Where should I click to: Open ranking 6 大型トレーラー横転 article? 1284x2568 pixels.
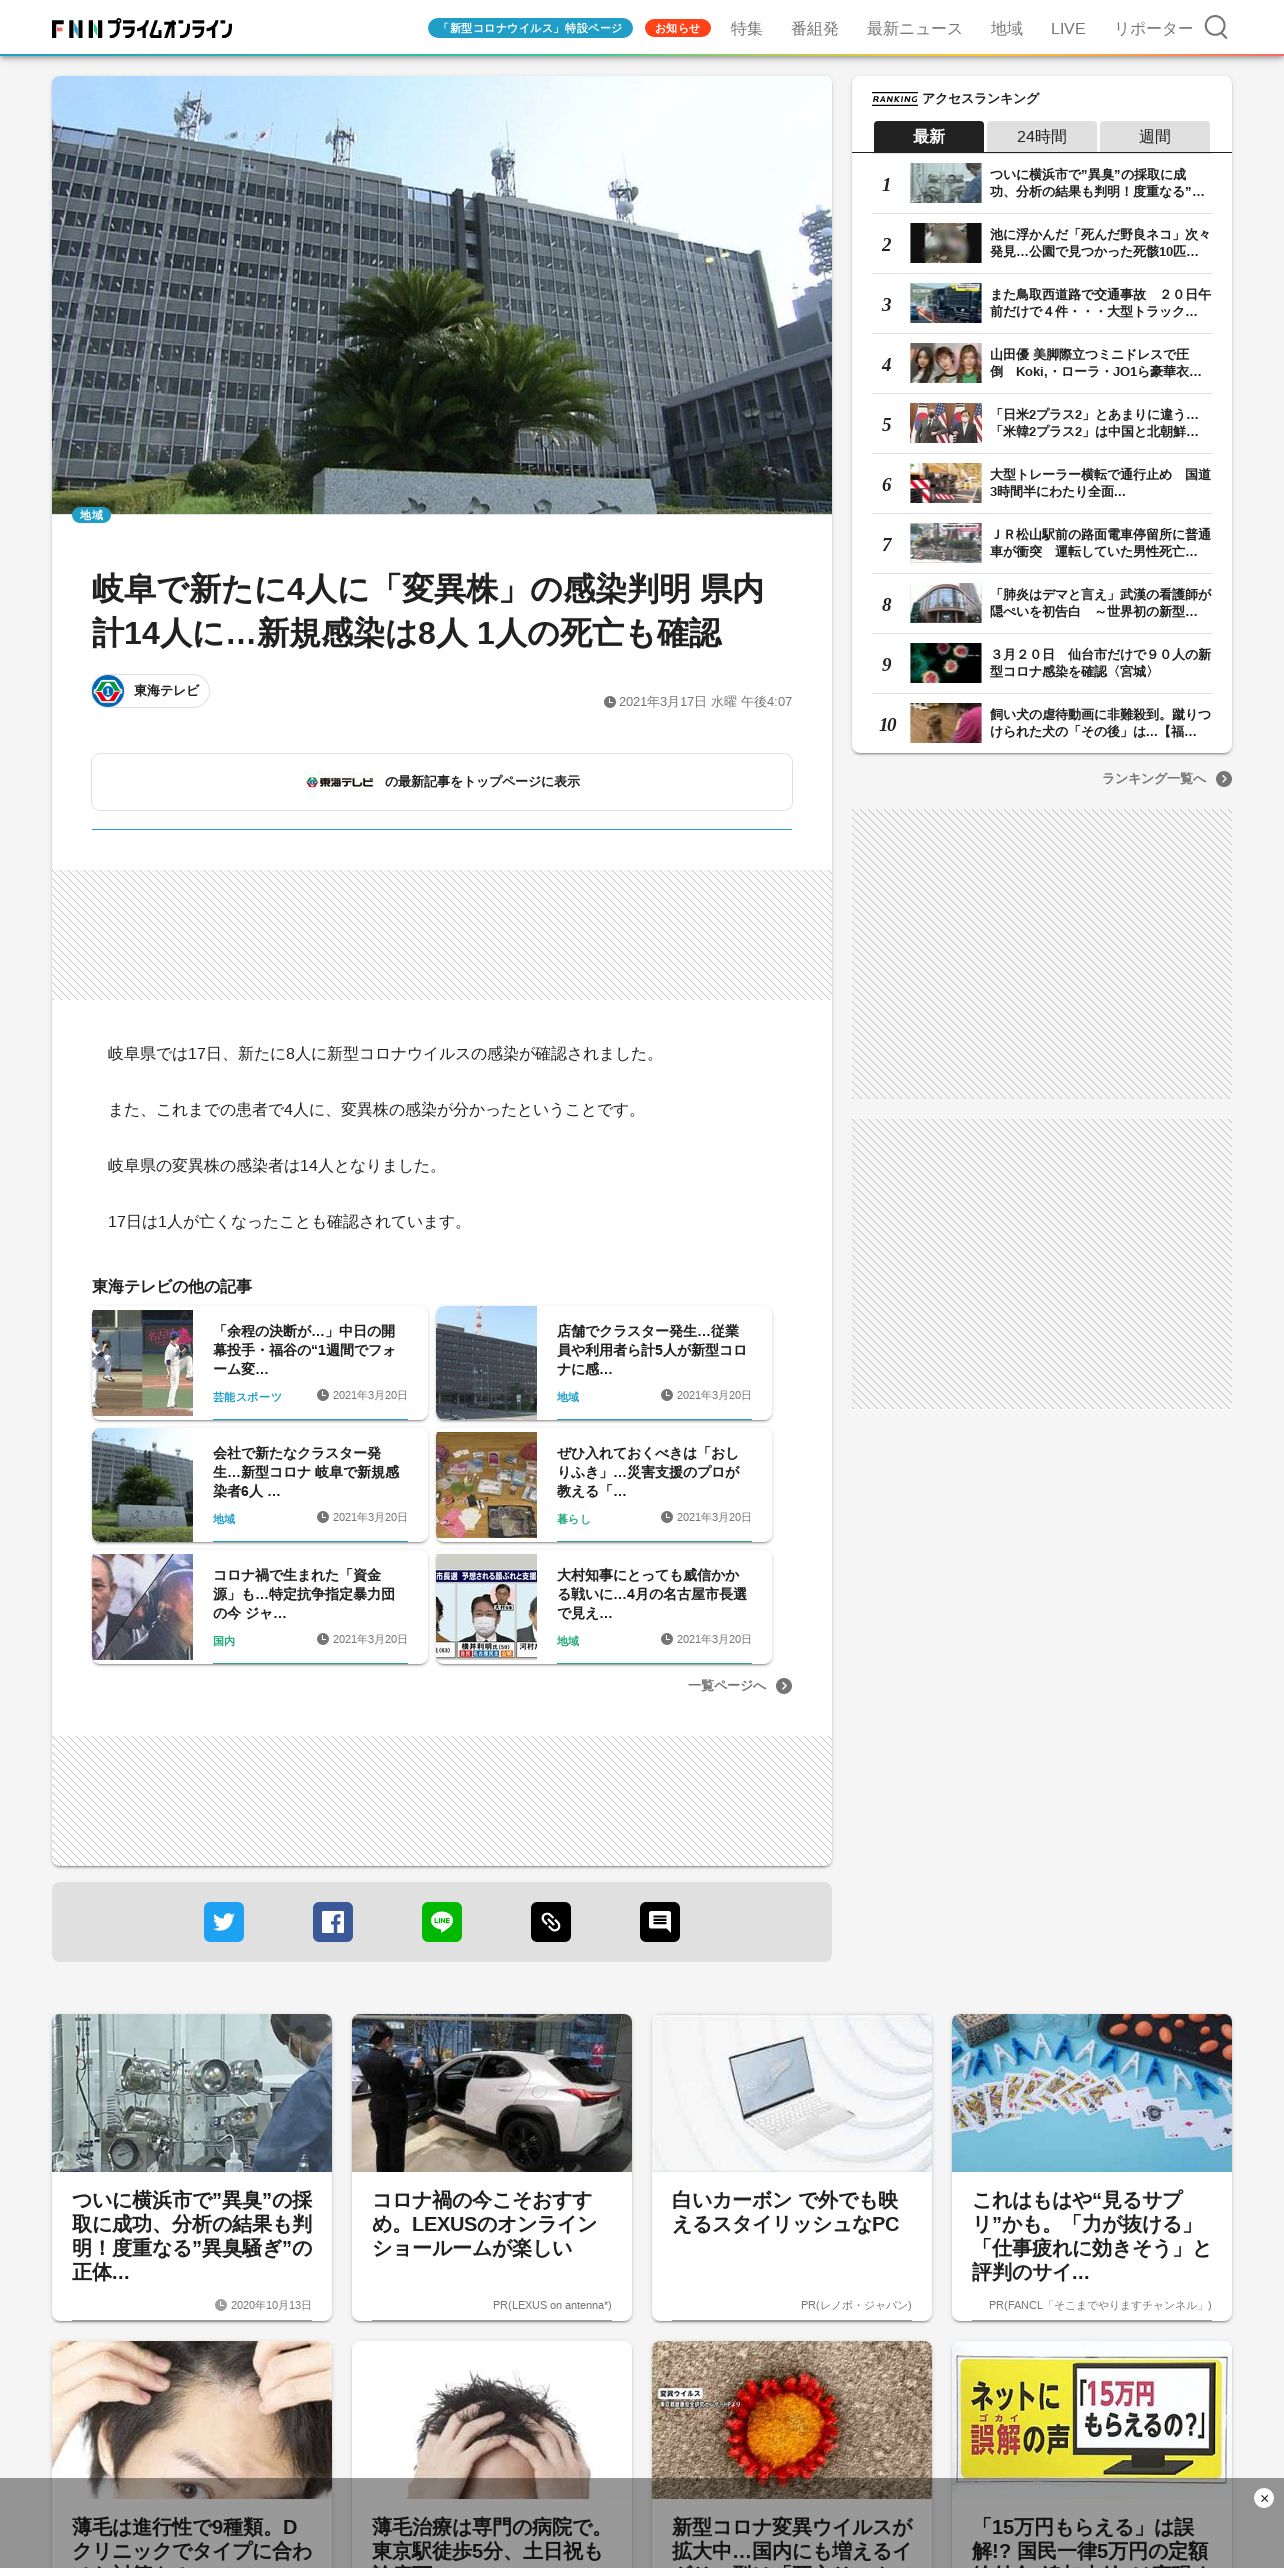click(x=1042, y=484)
